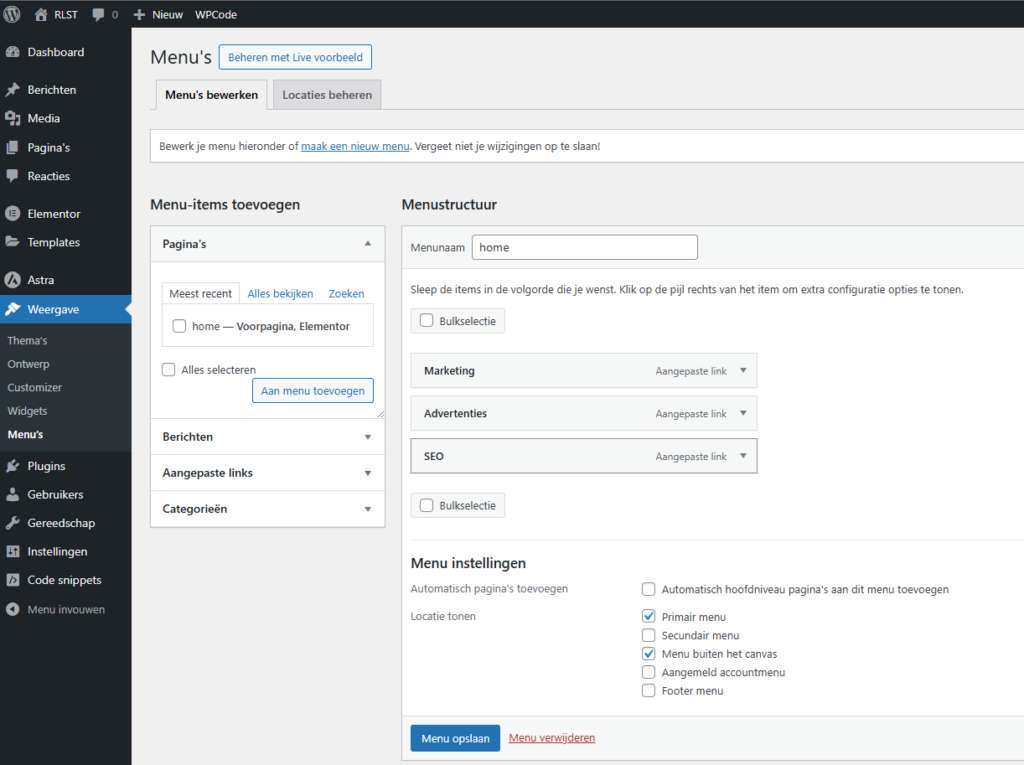Image resolution: width=1024 pixels, height=765 pixels.
Task: Click the Gereedschap wrench icon
Action: [x=13, y=523]
